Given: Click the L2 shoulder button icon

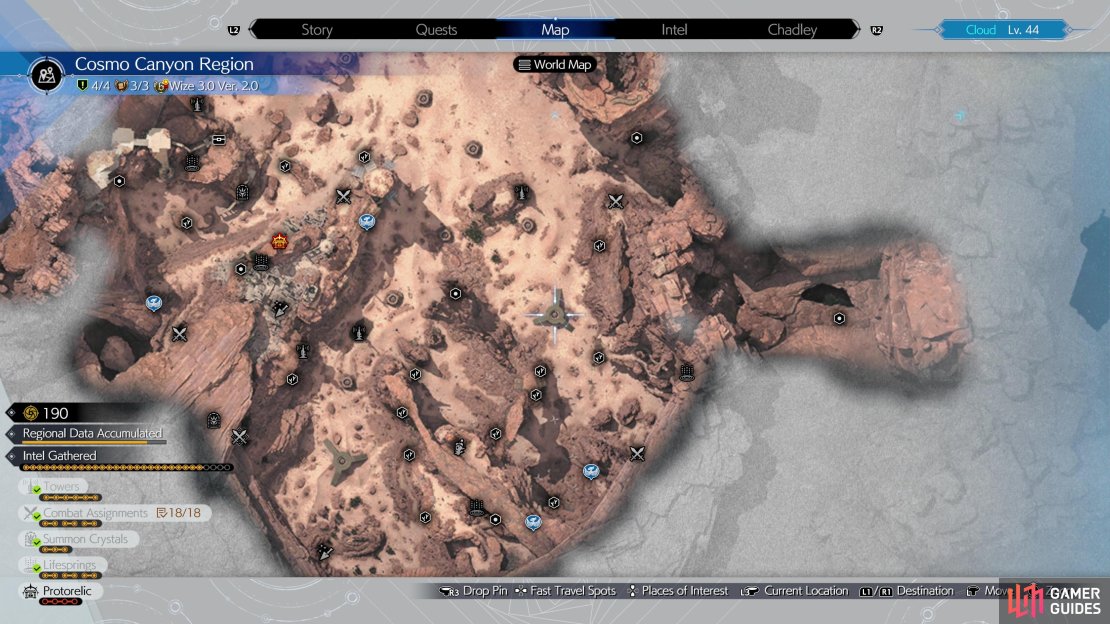Looking at the screenshot, I should tap(234, 30).
